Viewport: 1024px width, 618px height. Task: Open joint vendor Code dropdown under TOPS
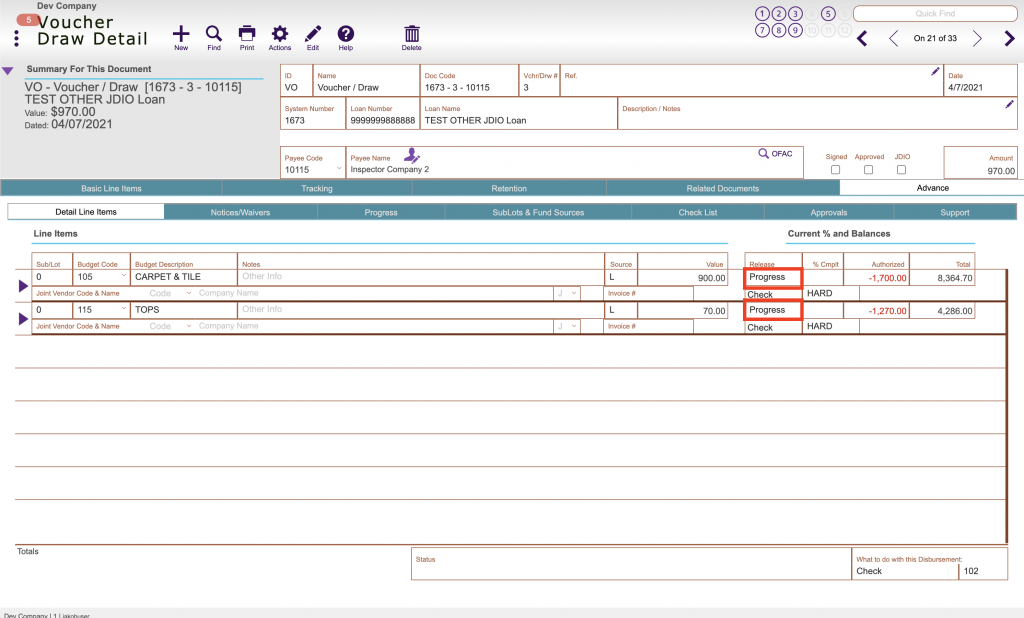pos(189,326)
